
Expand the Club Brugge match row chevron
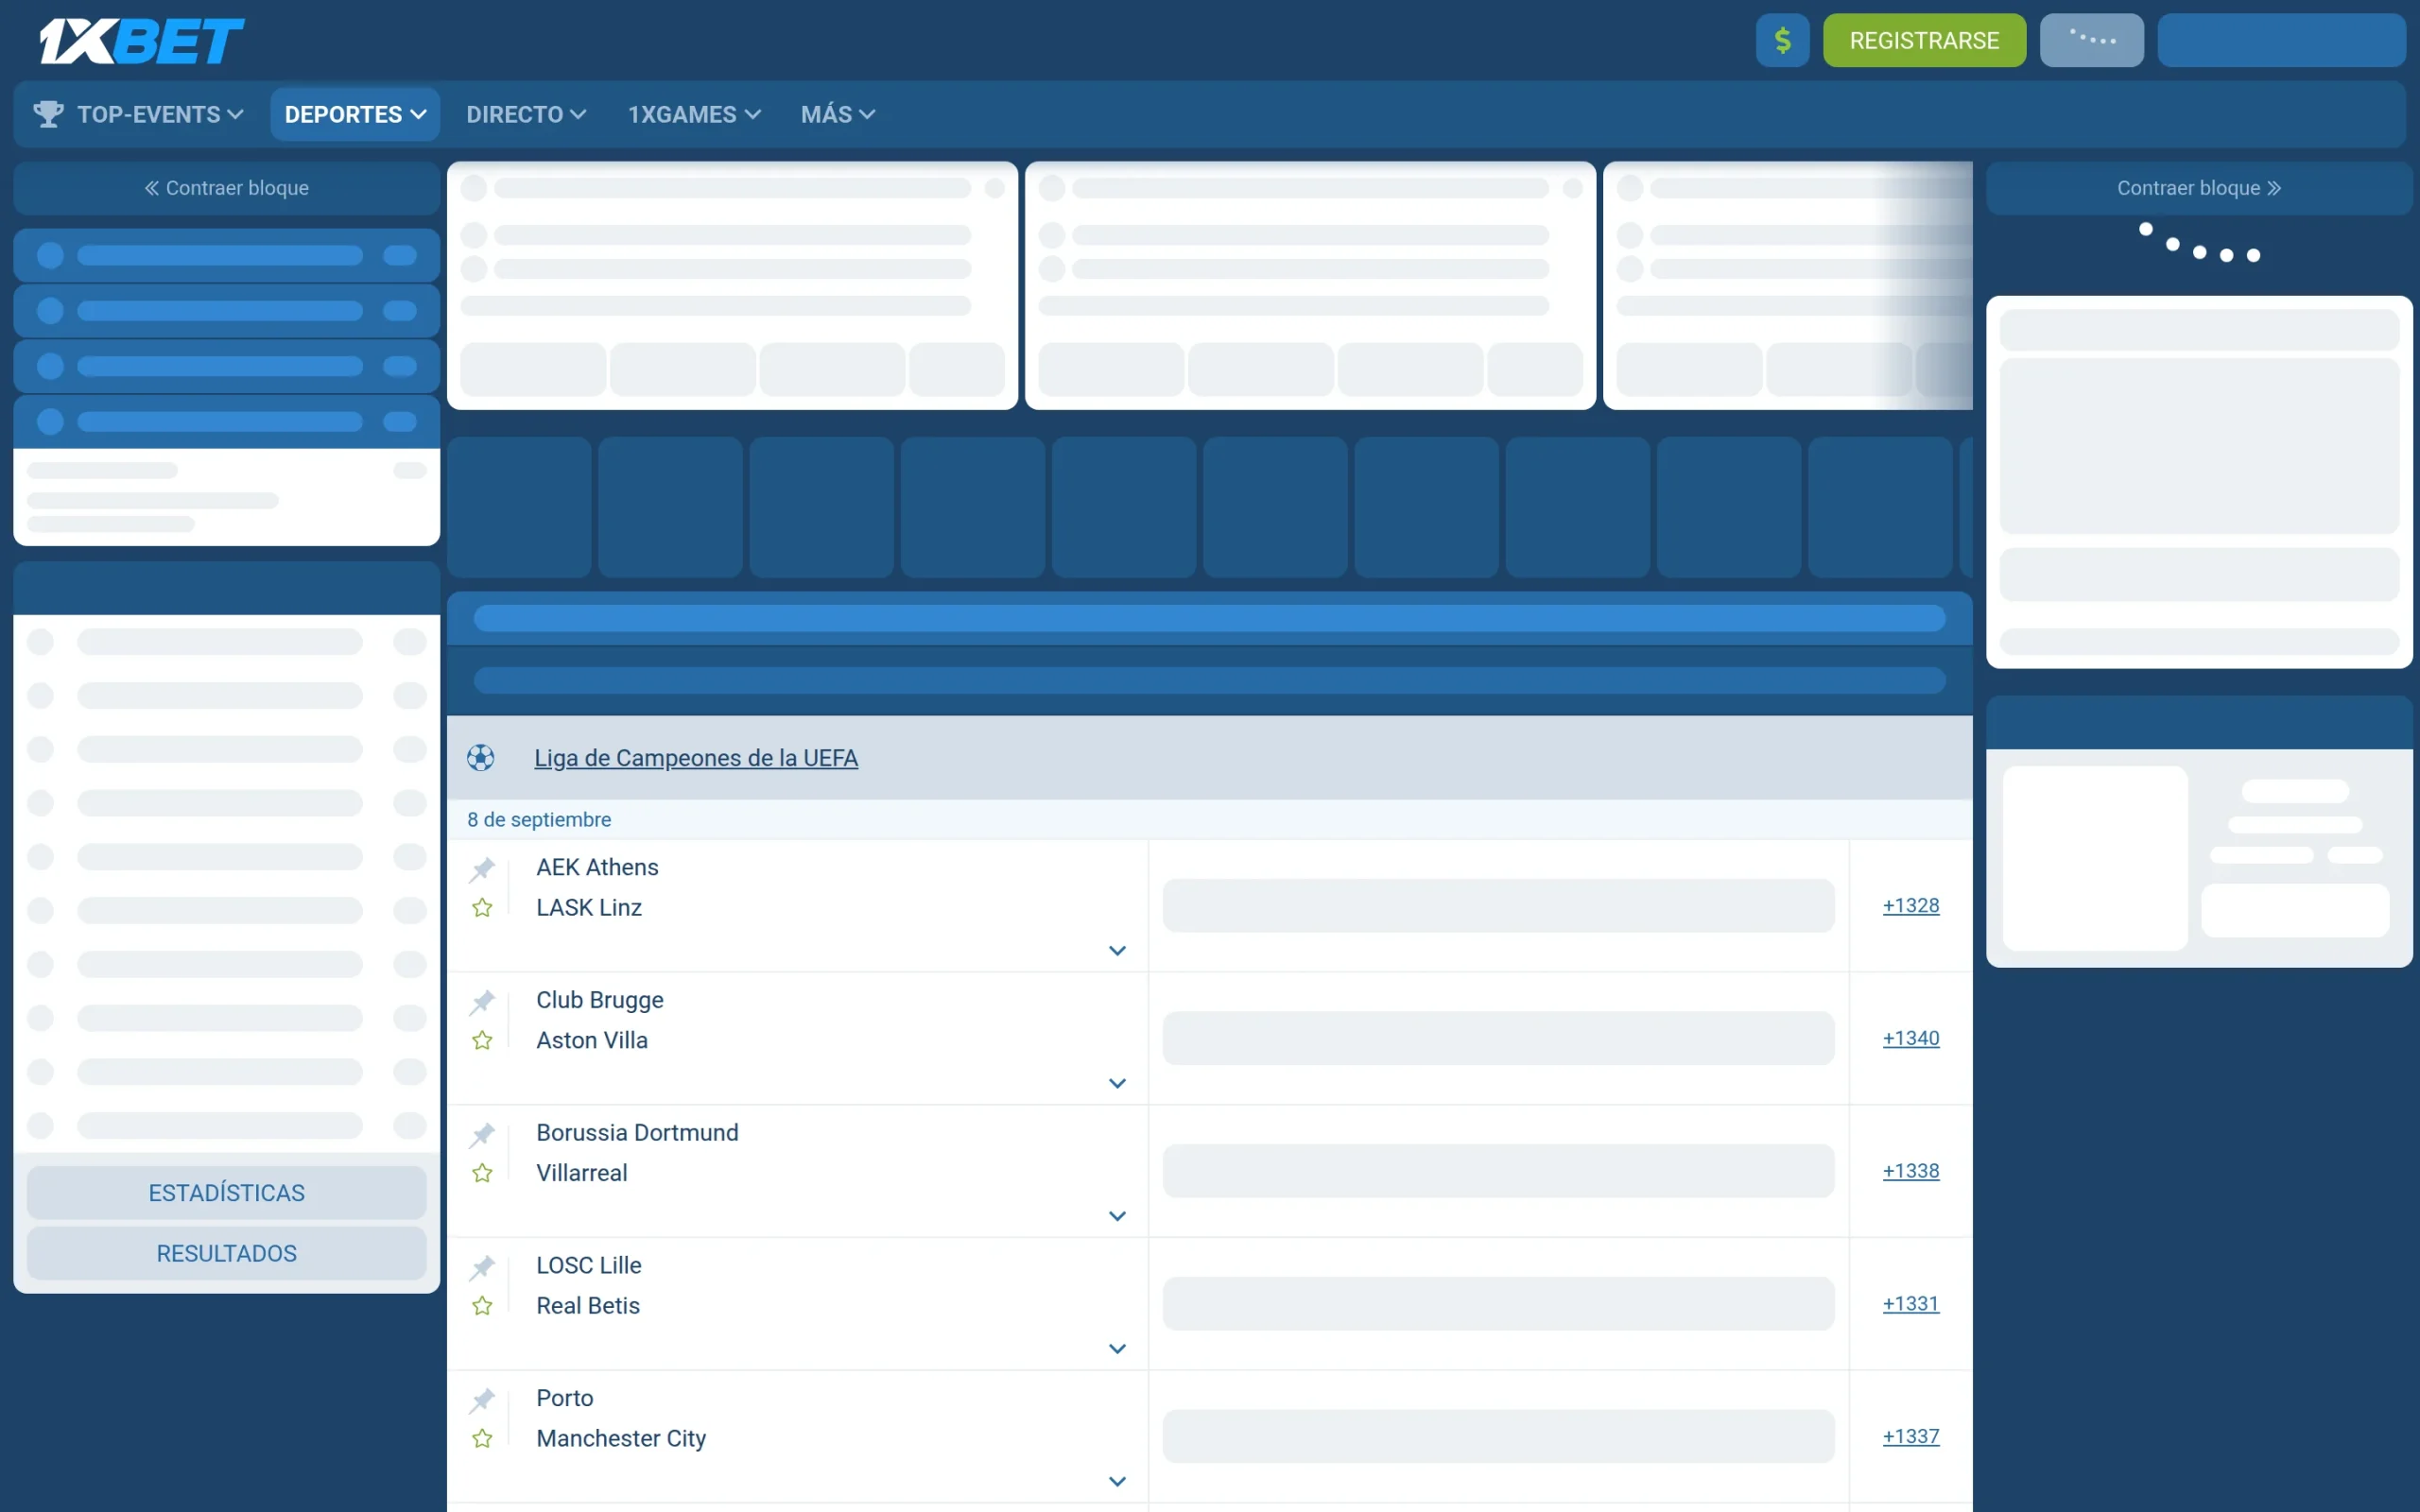coord(1117,1084)
